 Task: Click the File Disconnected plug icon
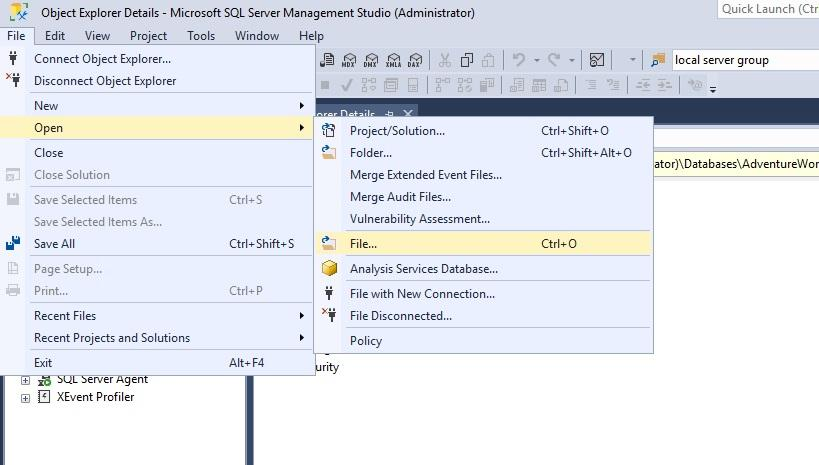coord(329,315)
